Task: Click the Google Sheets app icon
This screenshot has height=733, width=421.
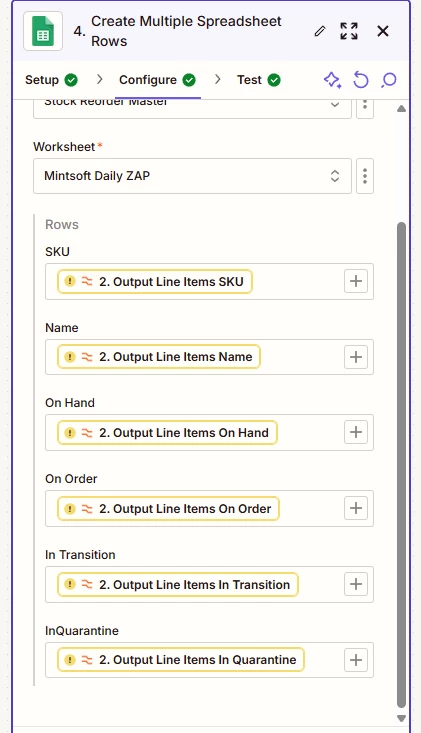Action: tap(43, 31)
